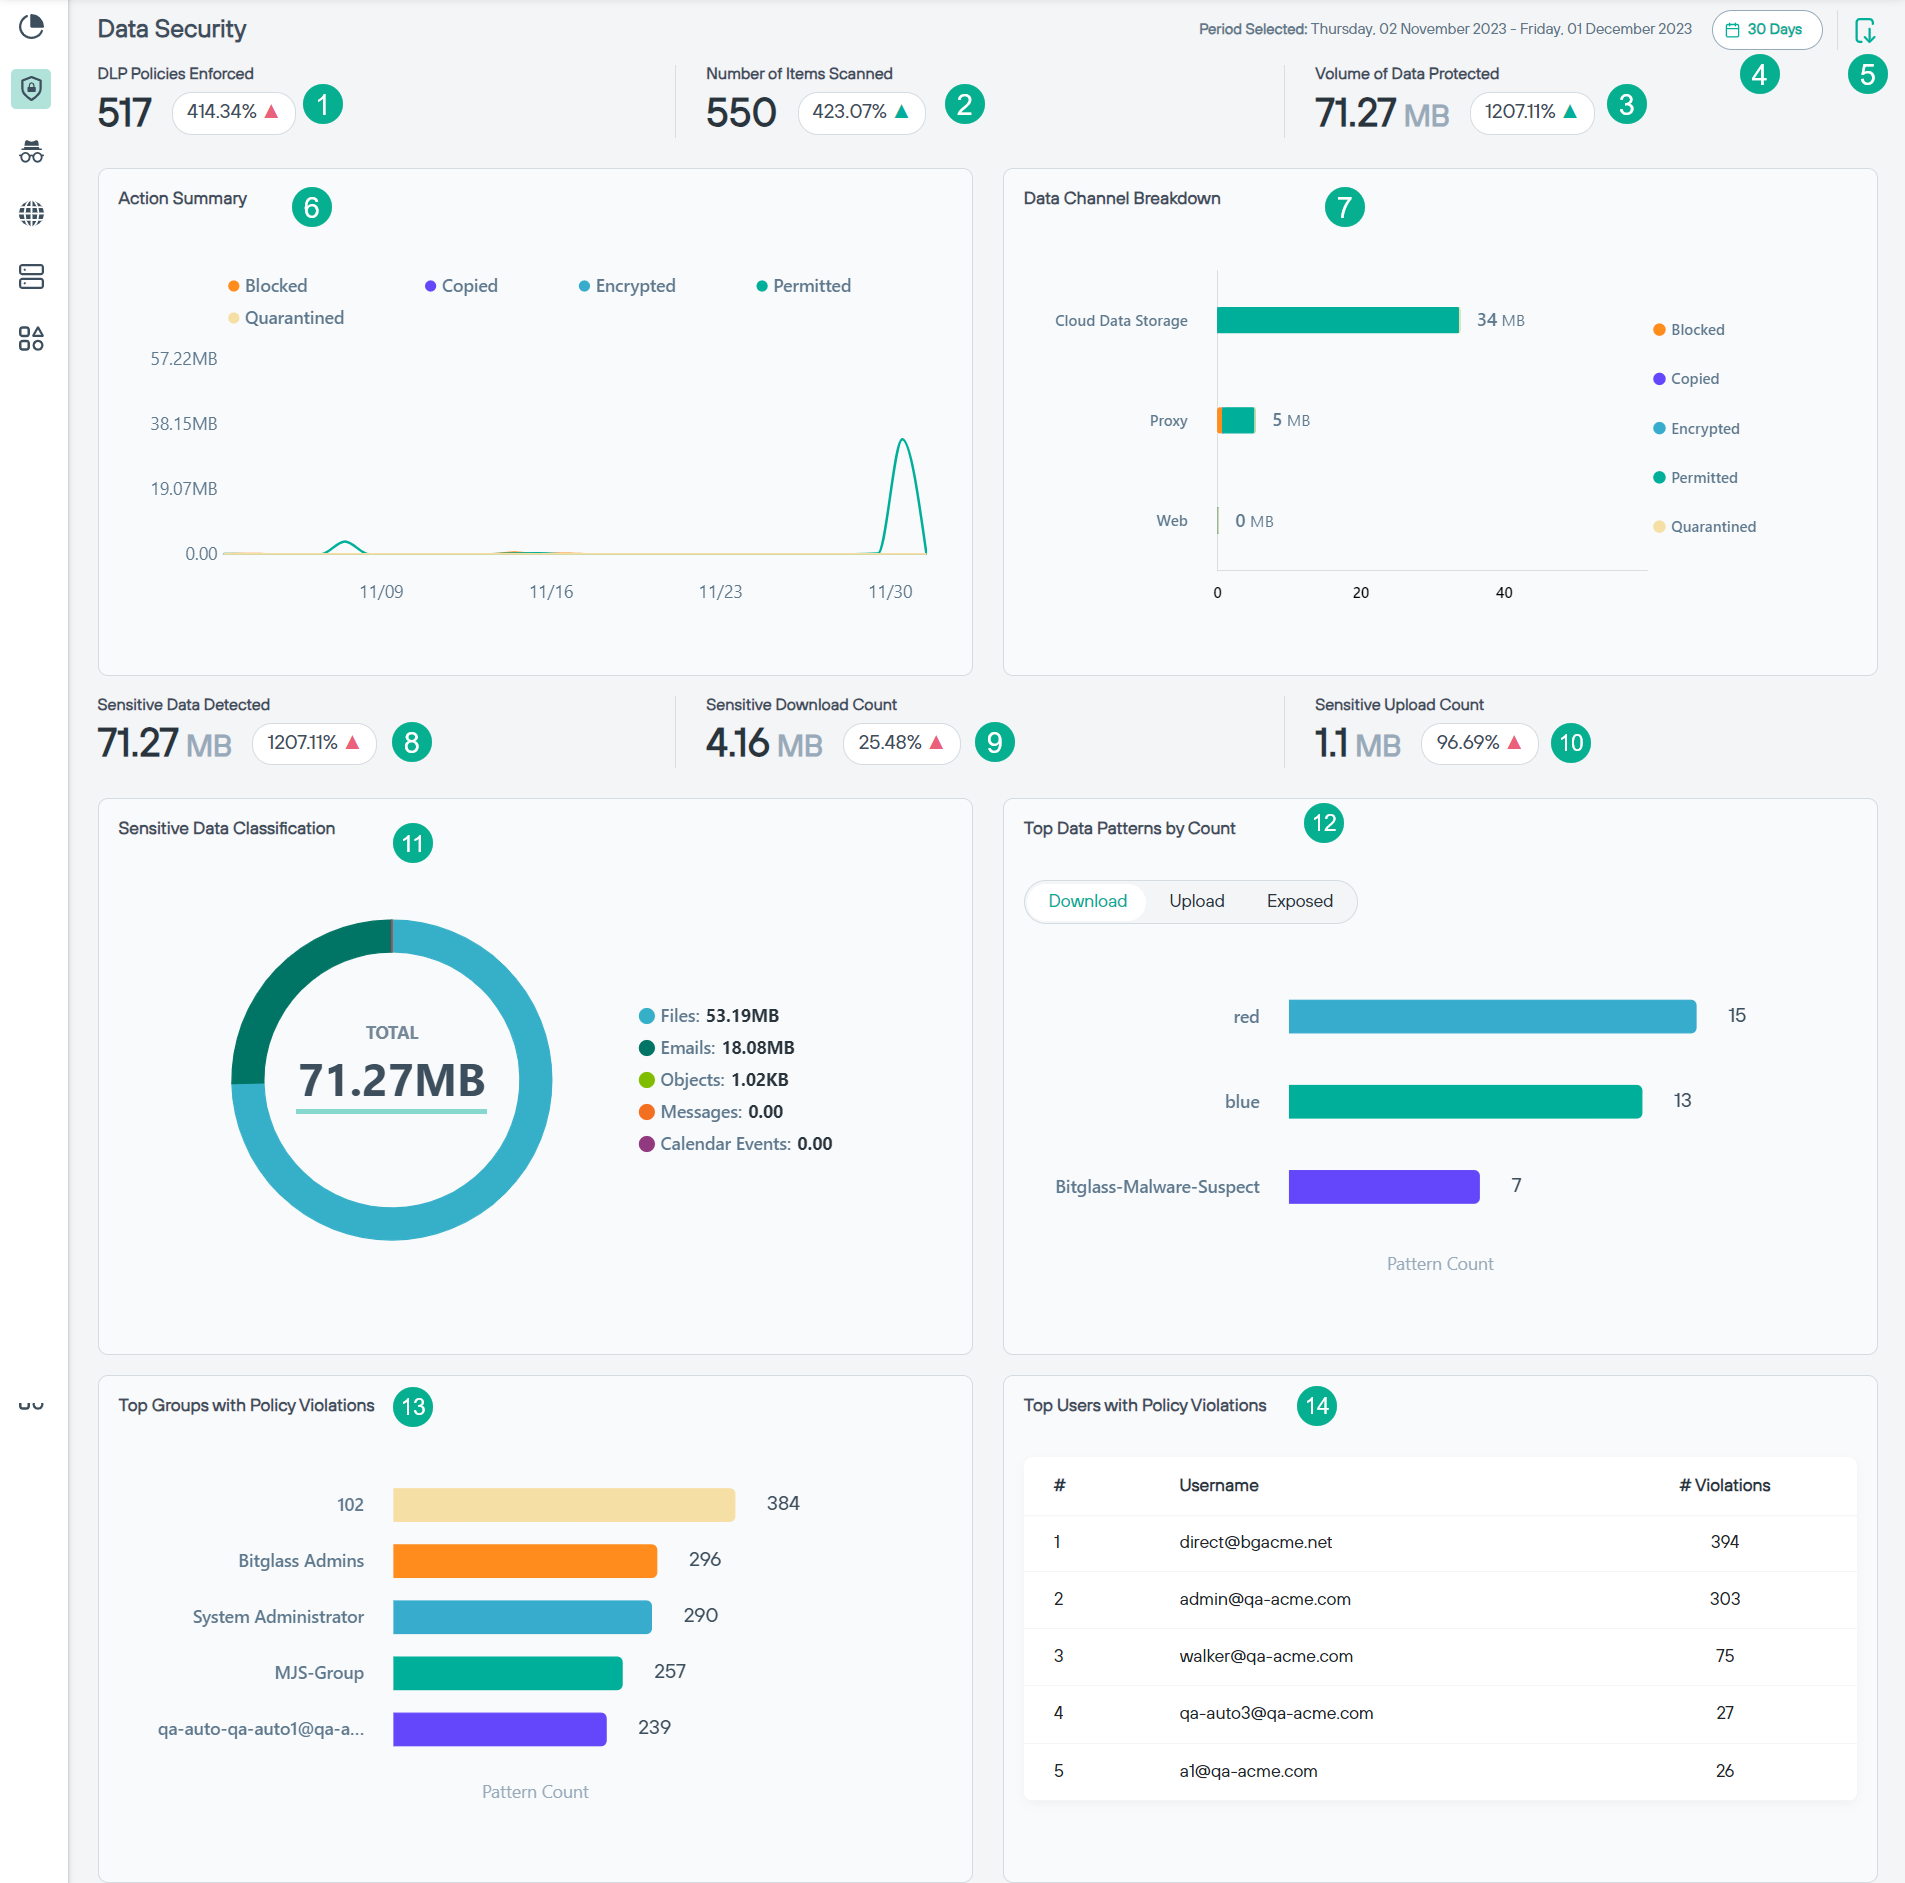Open the server stack sidebar icon
Screen dimensions: 1905x1883
pyautogui.click(x=32, y=277)
